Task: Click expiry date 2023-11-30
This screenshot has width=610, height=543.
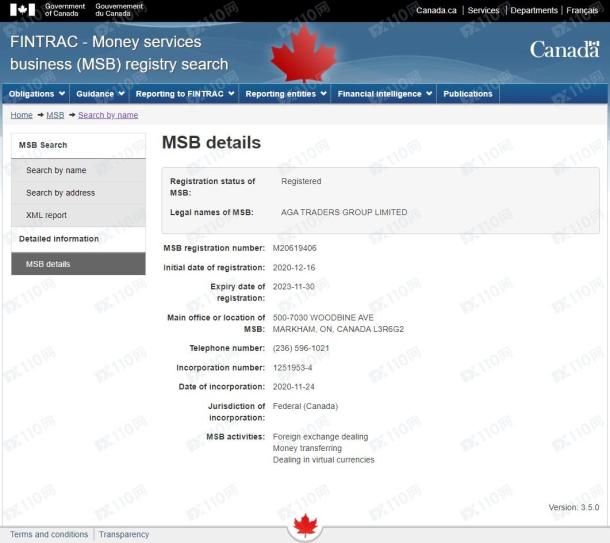Action: pyautogui.click(x=293, y=287)
